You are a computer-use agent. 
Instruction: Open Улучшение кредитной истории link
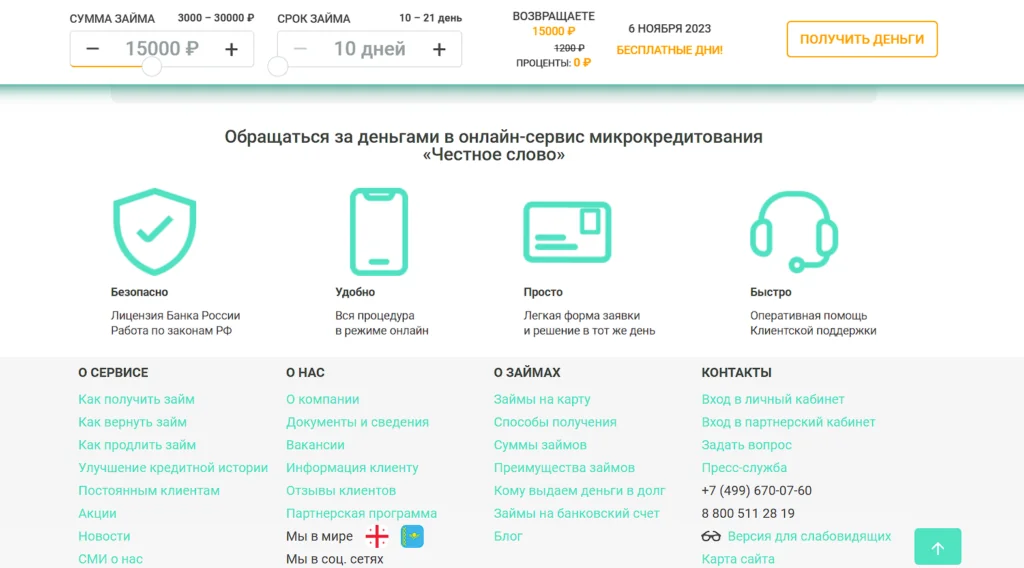click(173, 467)
